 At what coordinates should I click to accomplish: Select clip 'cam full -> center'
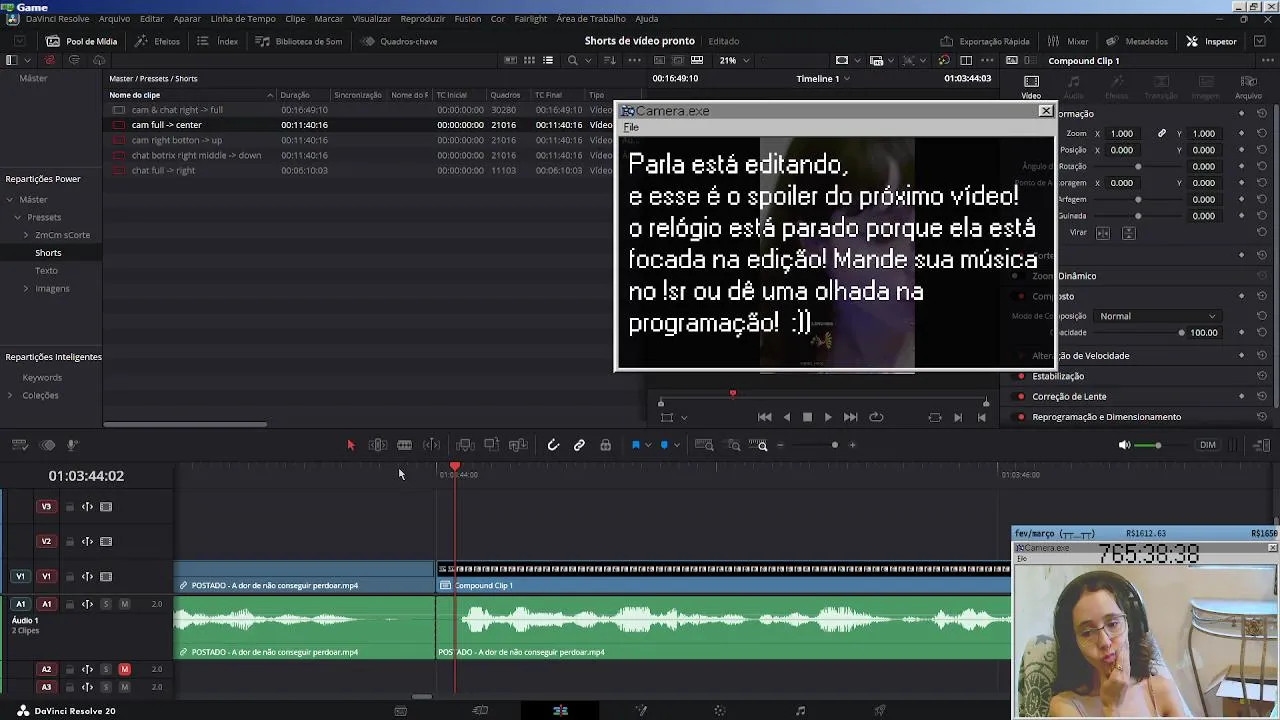[x=167, y=125]
